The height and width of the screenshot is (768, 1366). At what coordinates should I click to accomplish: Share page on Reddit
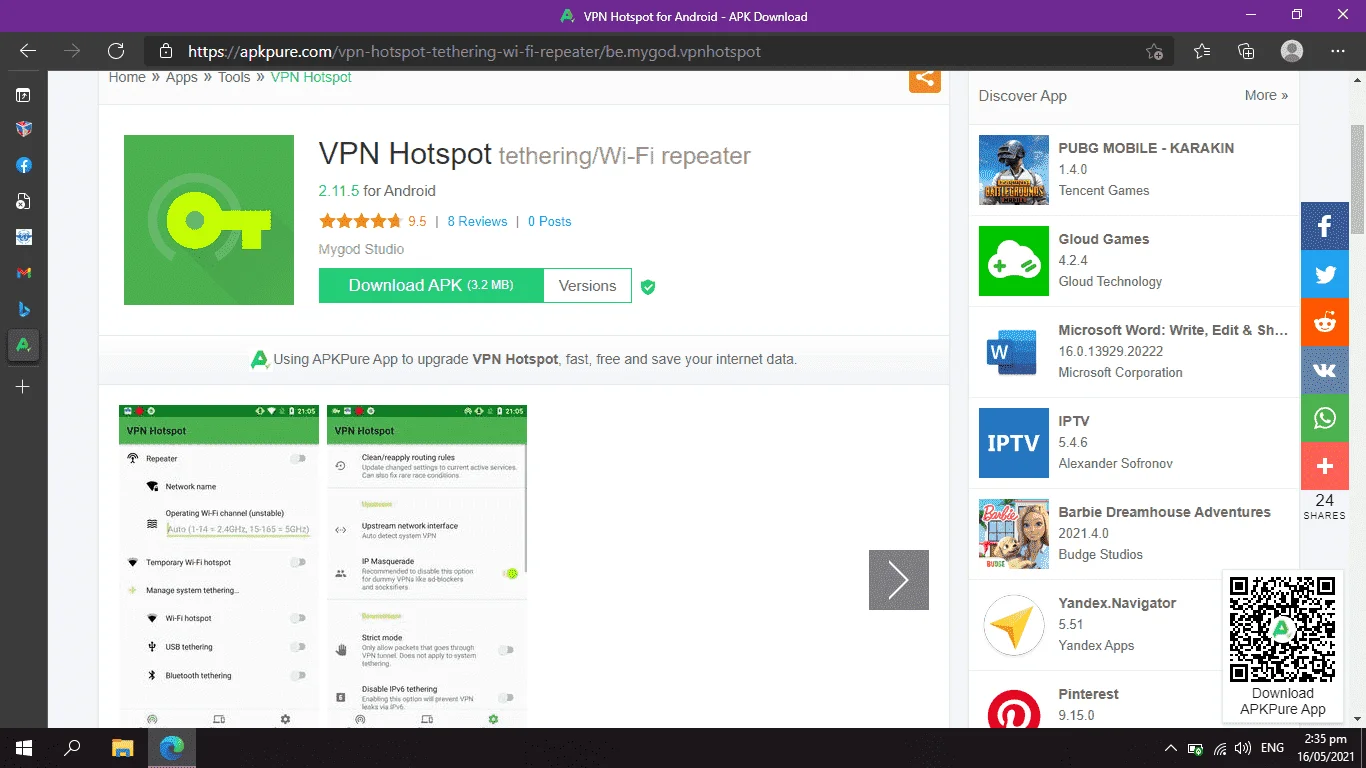(1325, 322)
